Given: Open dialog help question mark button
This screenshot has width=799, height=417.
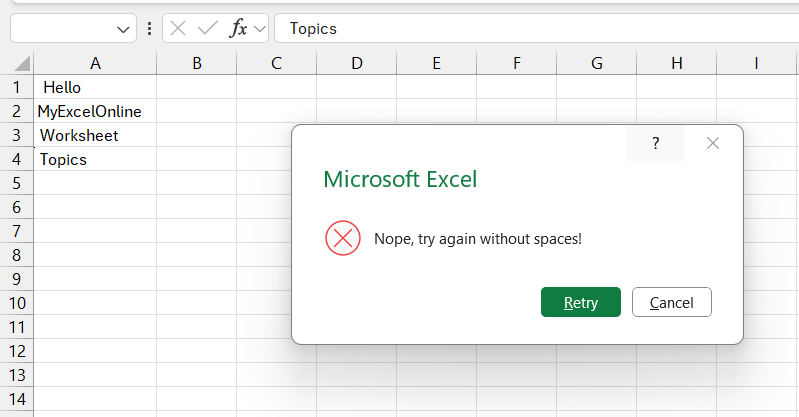Looking at the screenshot, I should point(655,143).
